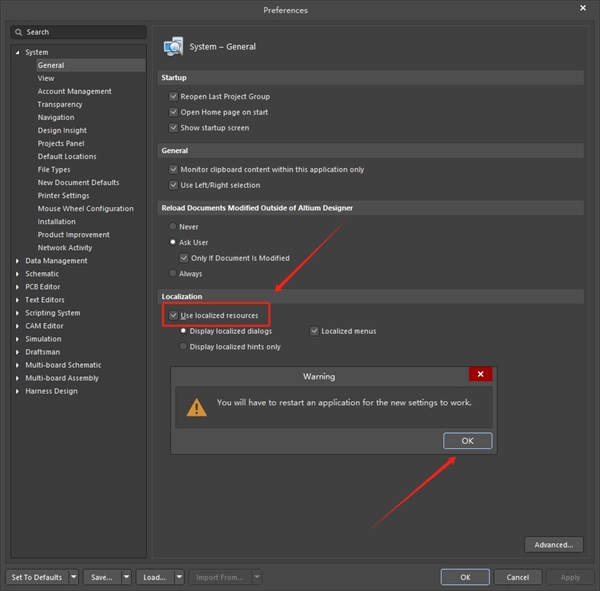
Task: Uncheck Reopen Last Project Group
Action: 174,97
